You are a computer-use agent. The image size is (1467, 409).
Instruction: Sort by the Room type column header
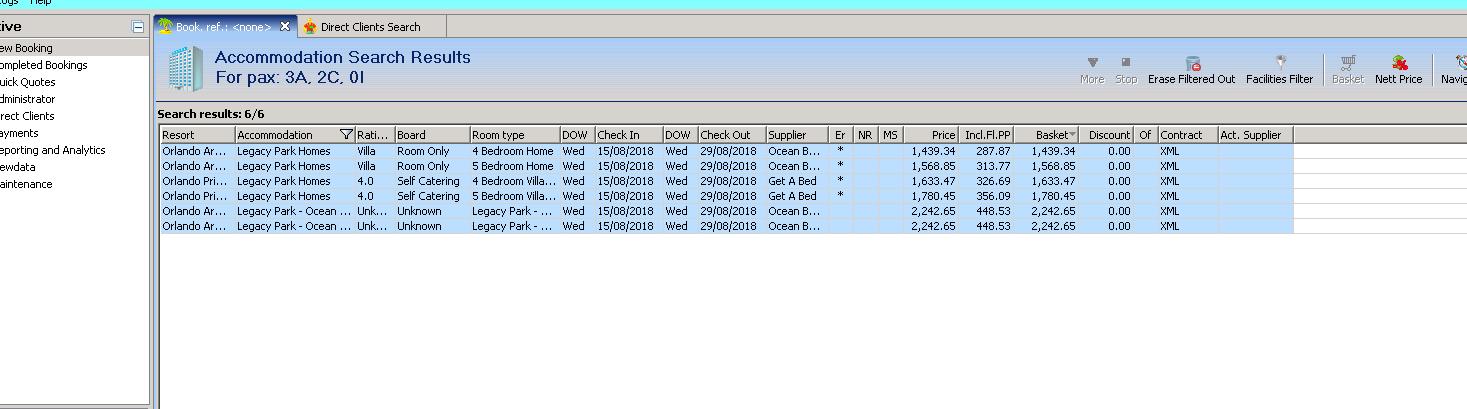[x=514, y=135]
